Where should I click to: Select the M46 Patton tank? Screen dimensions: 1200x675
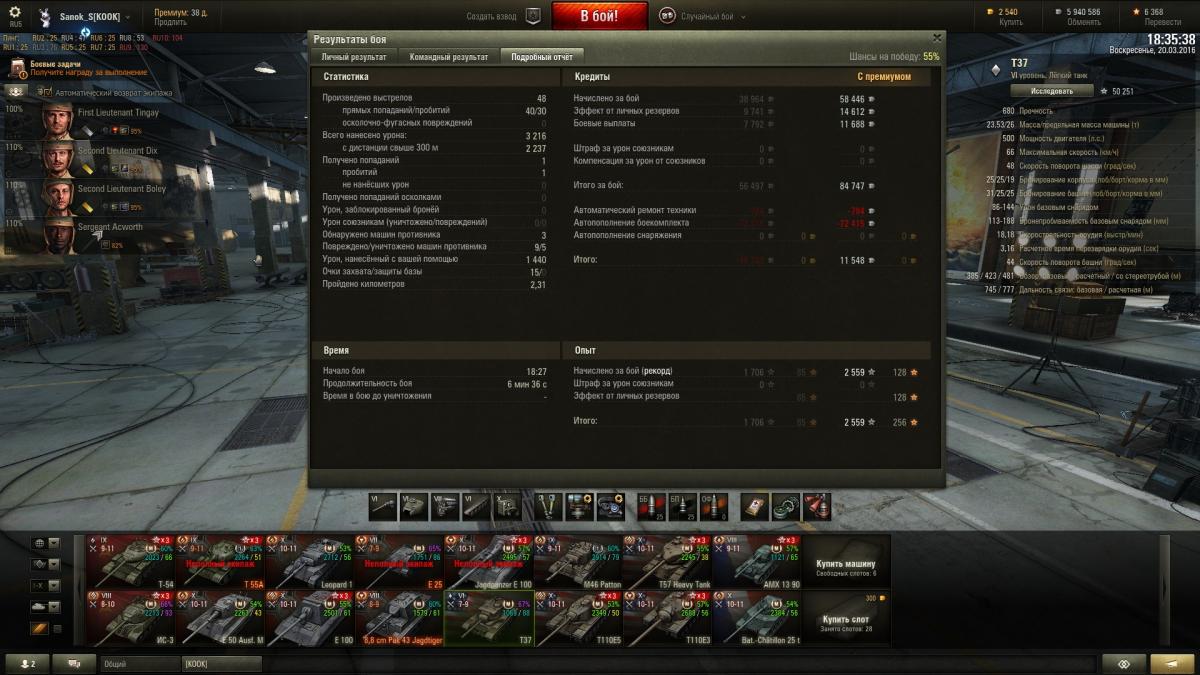pos(579,562)
